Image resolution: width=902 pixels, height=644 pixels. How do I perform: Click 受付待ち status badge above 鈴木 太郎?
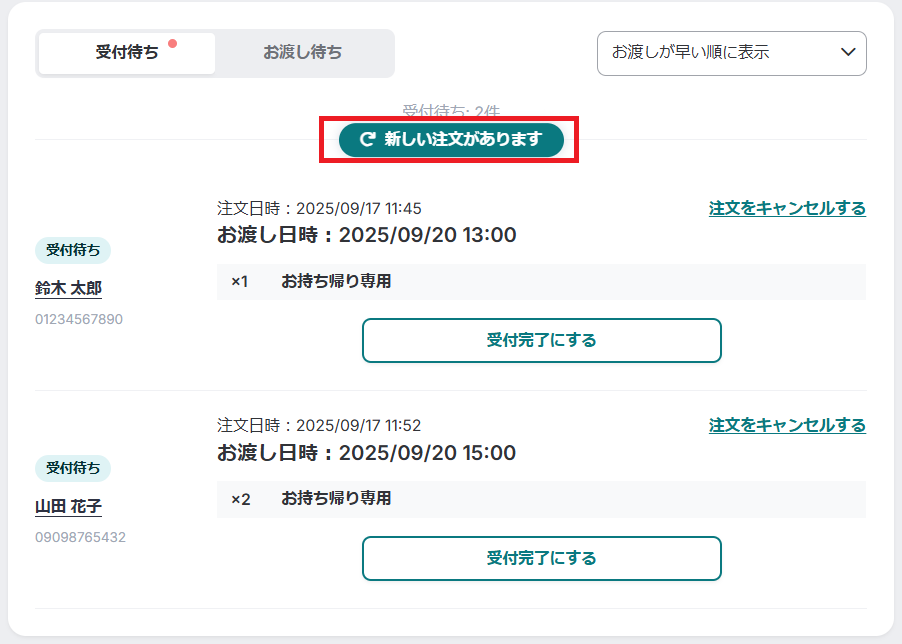73,250
